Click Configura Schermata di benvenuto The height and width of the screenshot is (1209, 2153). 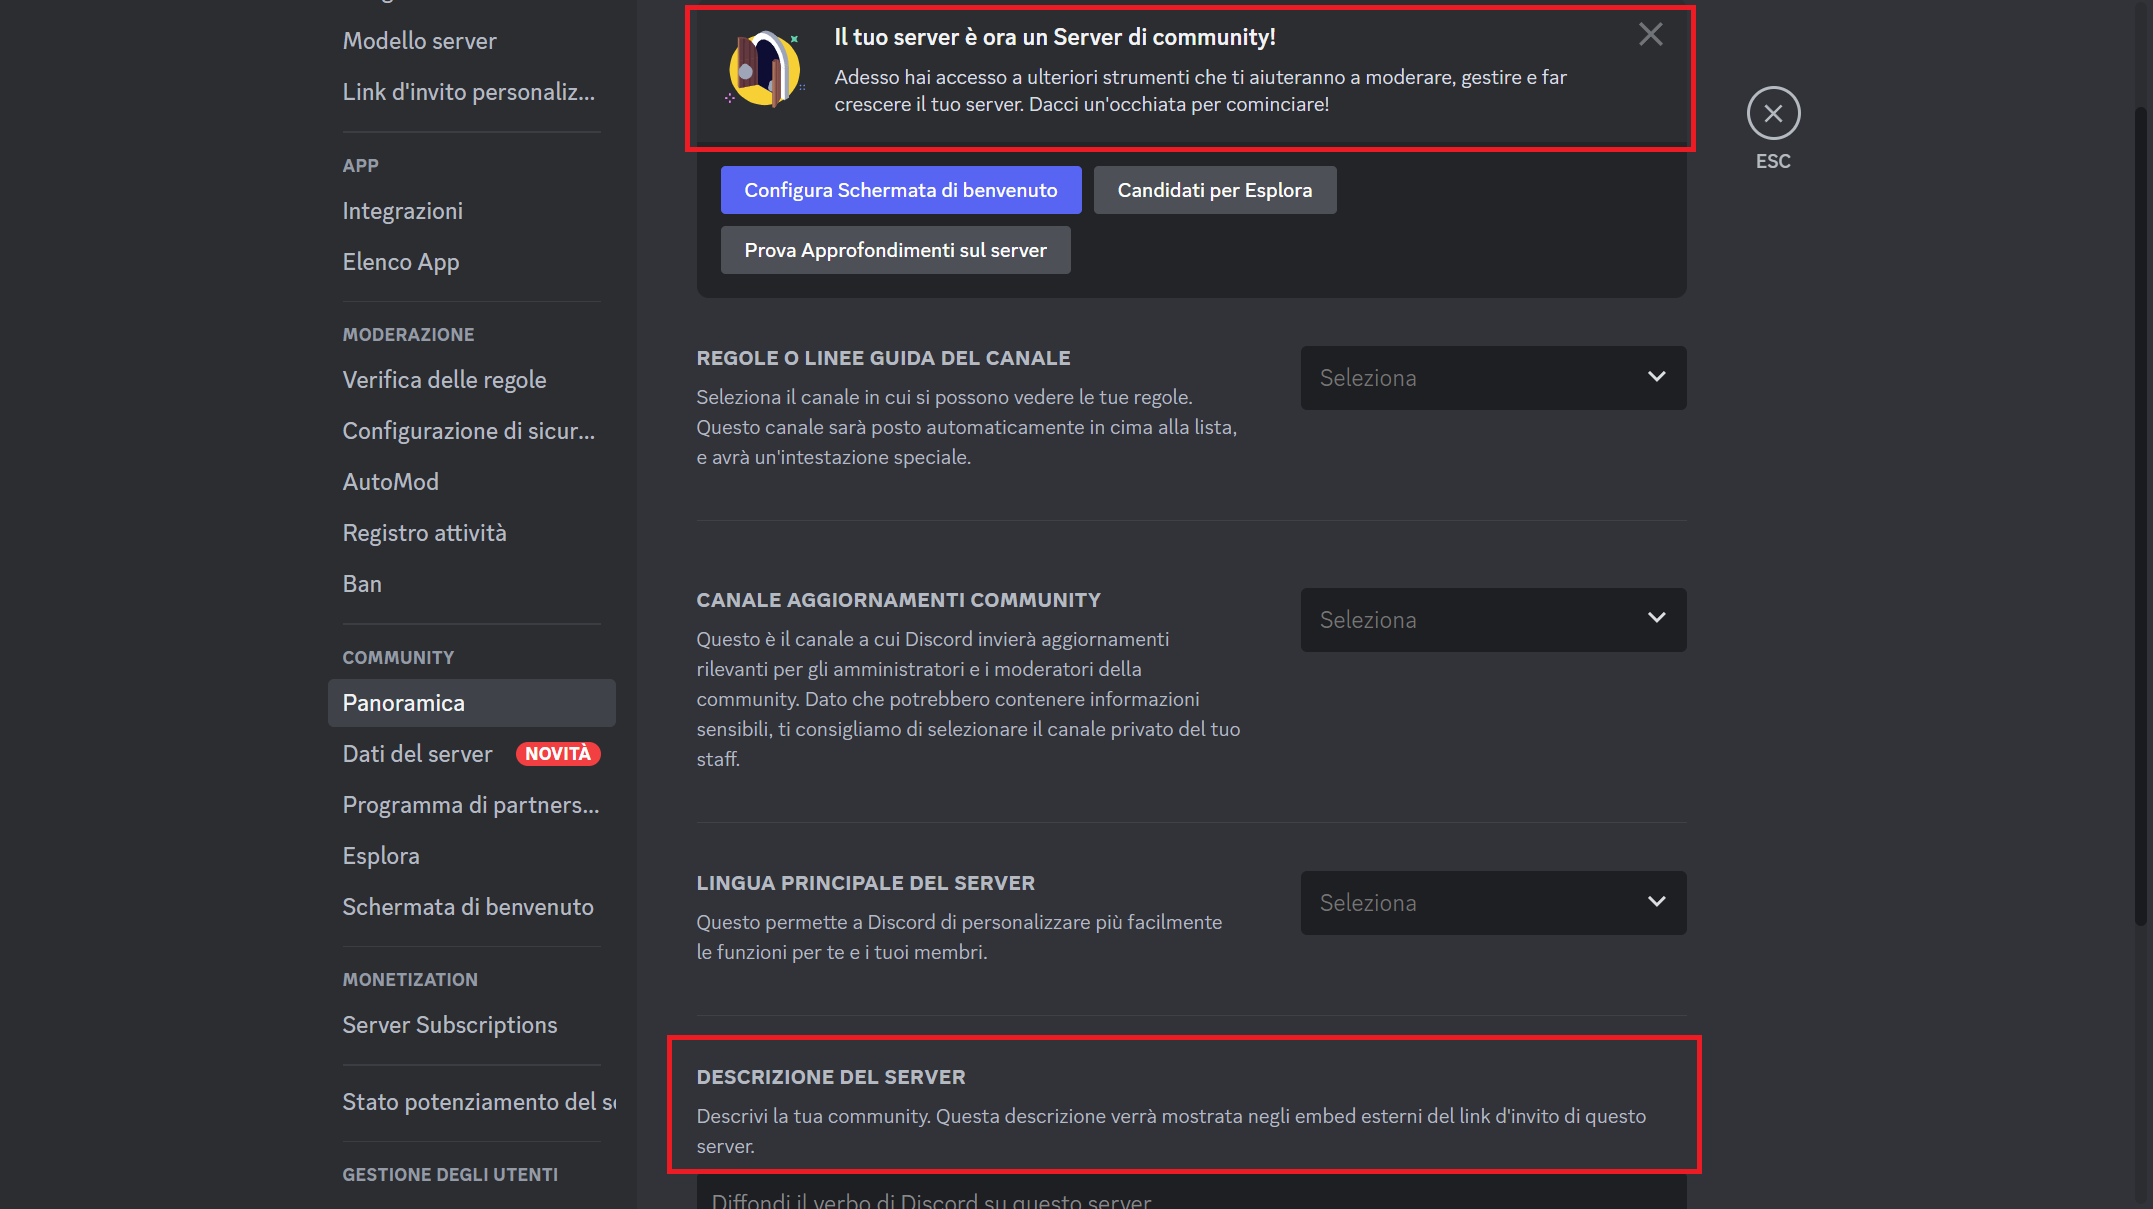point(900,189)
